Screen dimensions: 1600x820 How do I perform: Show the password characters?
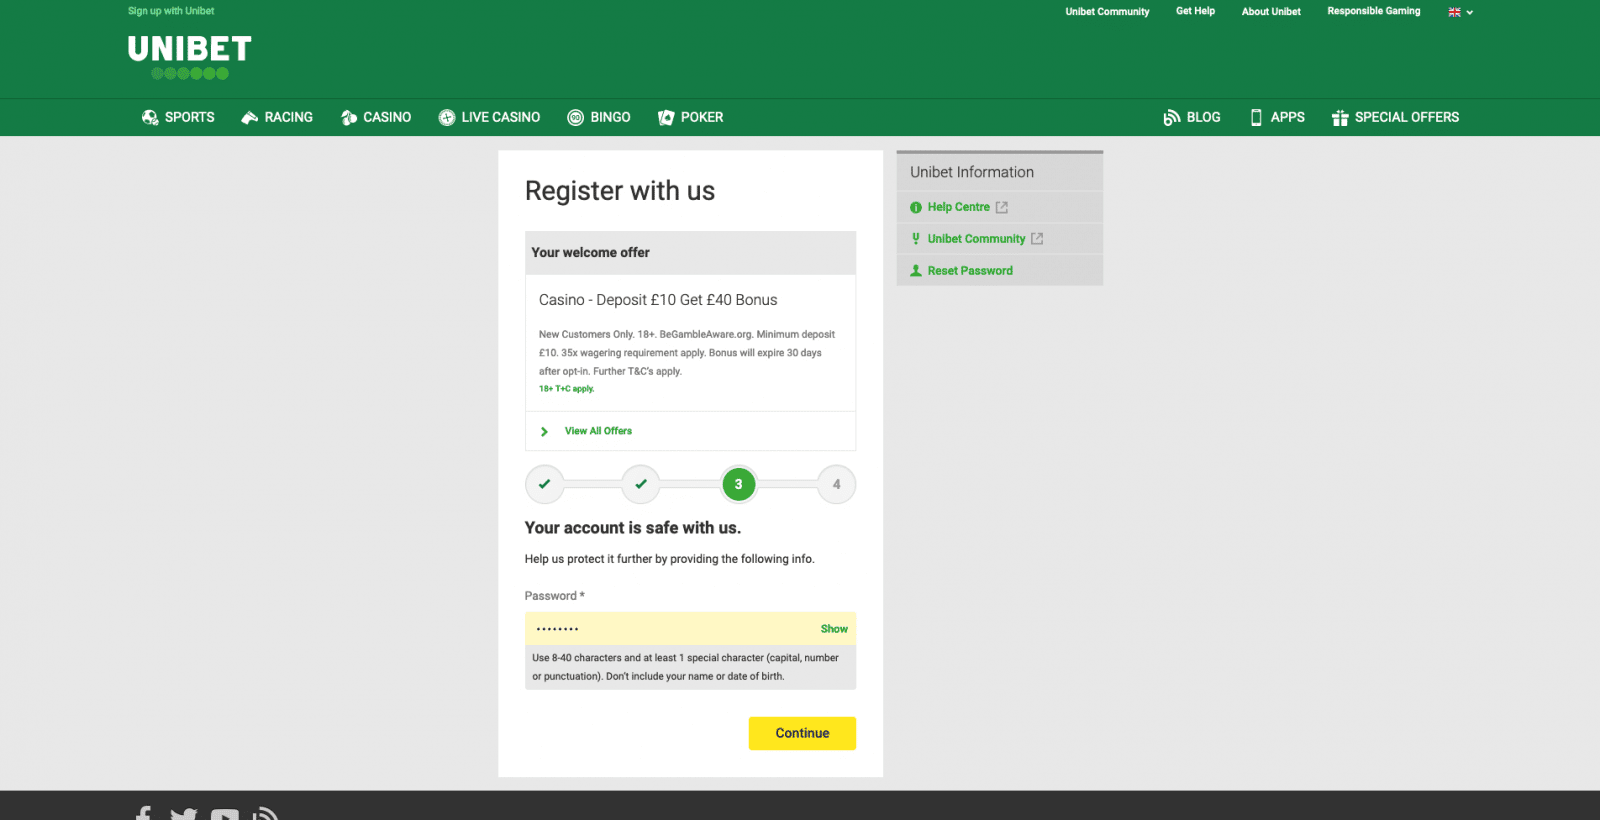834,629
